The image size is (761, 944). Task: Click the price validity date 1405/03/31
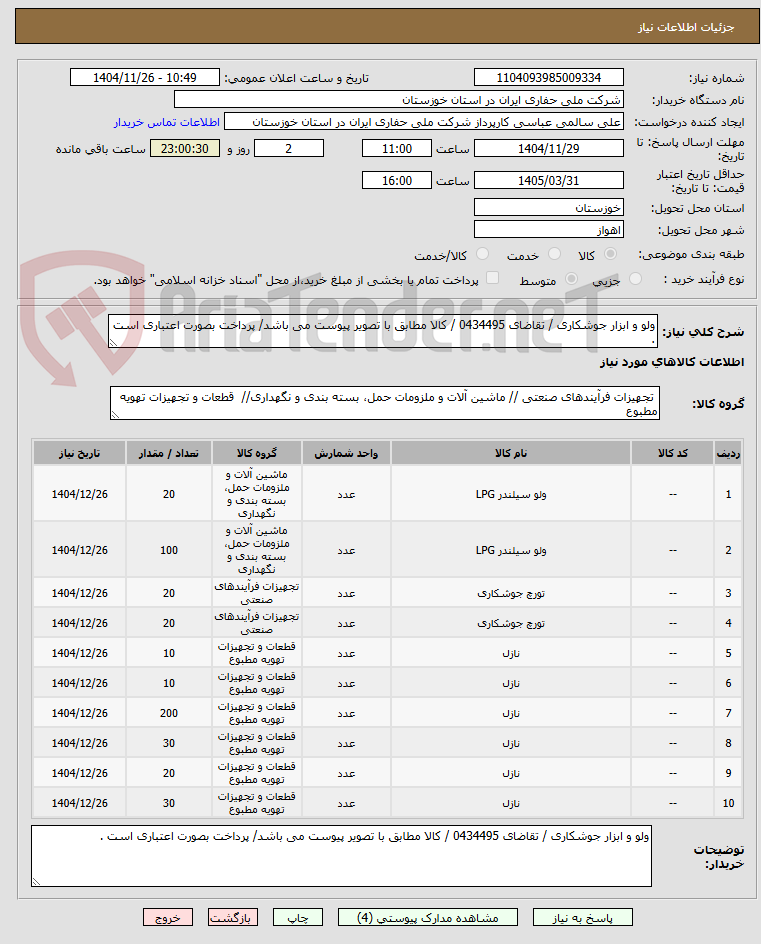coord(548,181)
